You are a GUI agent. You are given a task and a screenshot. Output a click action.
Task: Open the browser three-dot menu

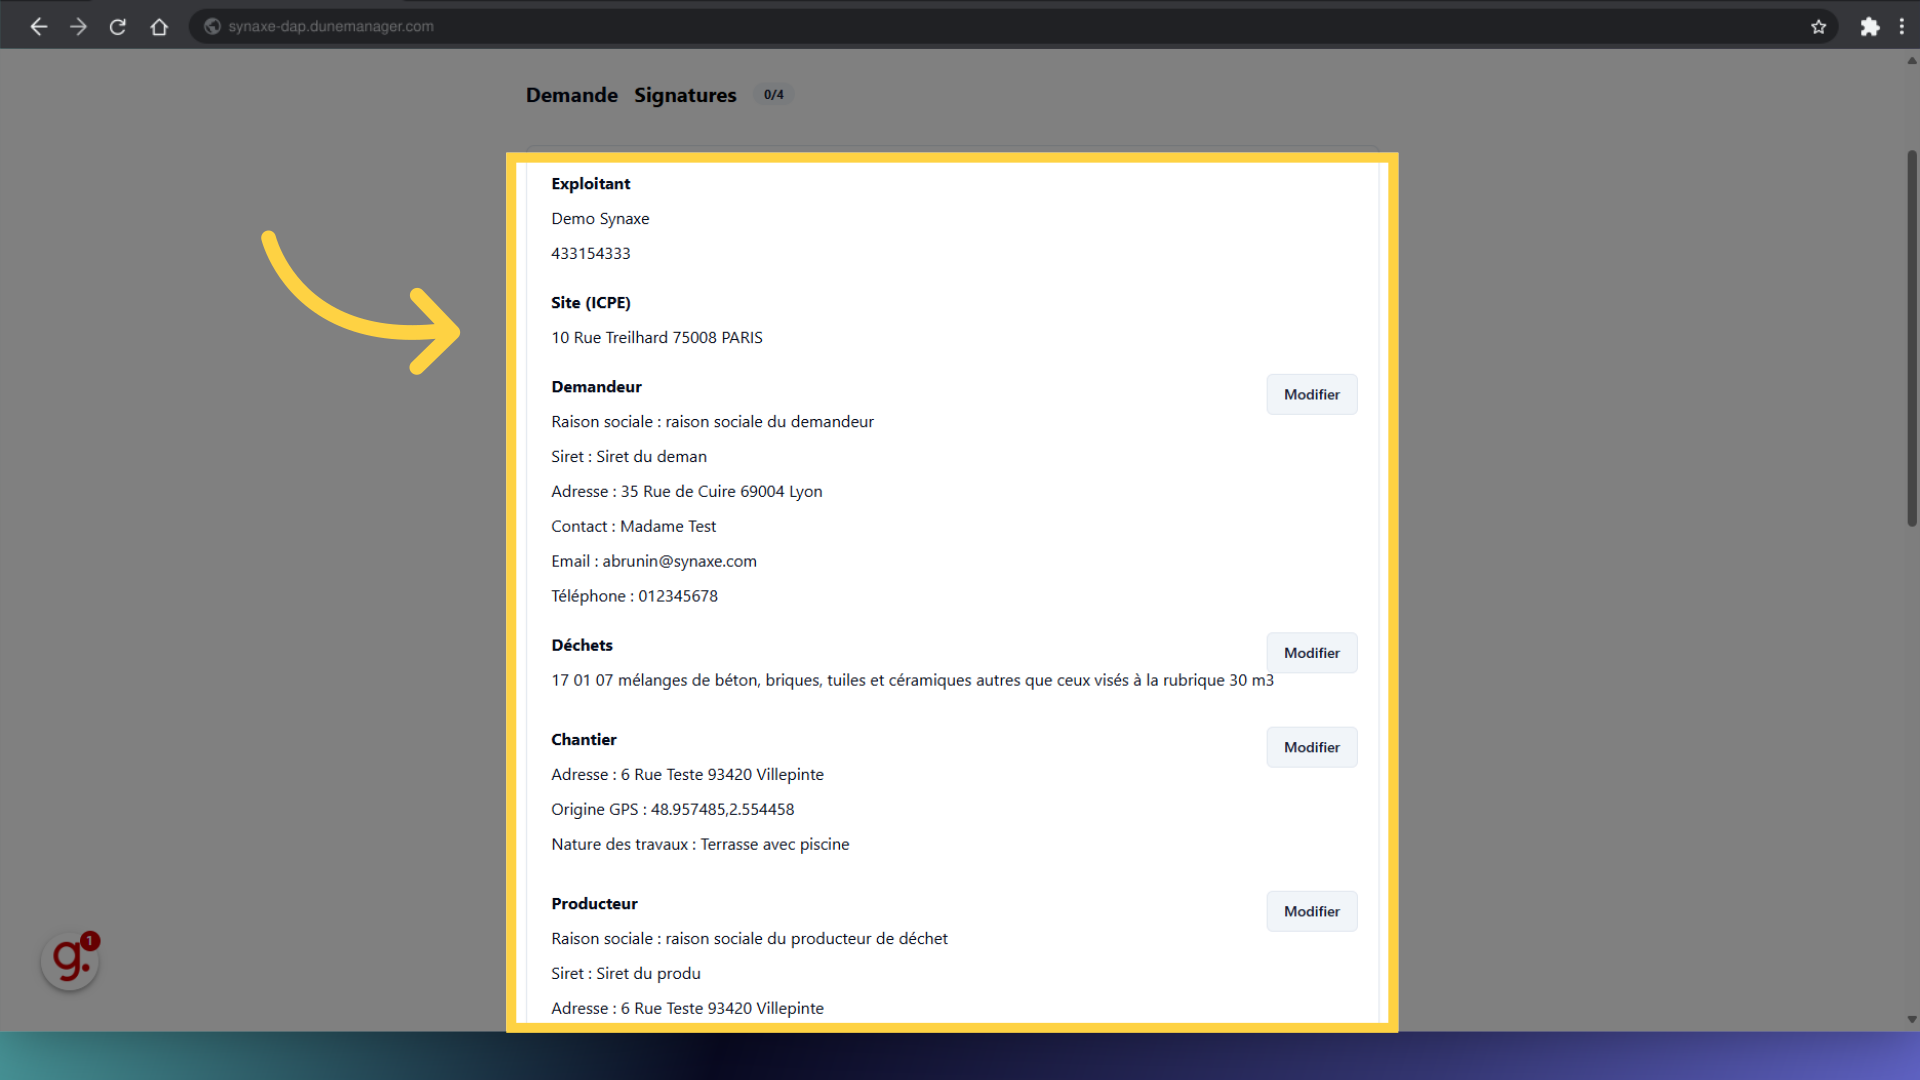(1901, 27)
